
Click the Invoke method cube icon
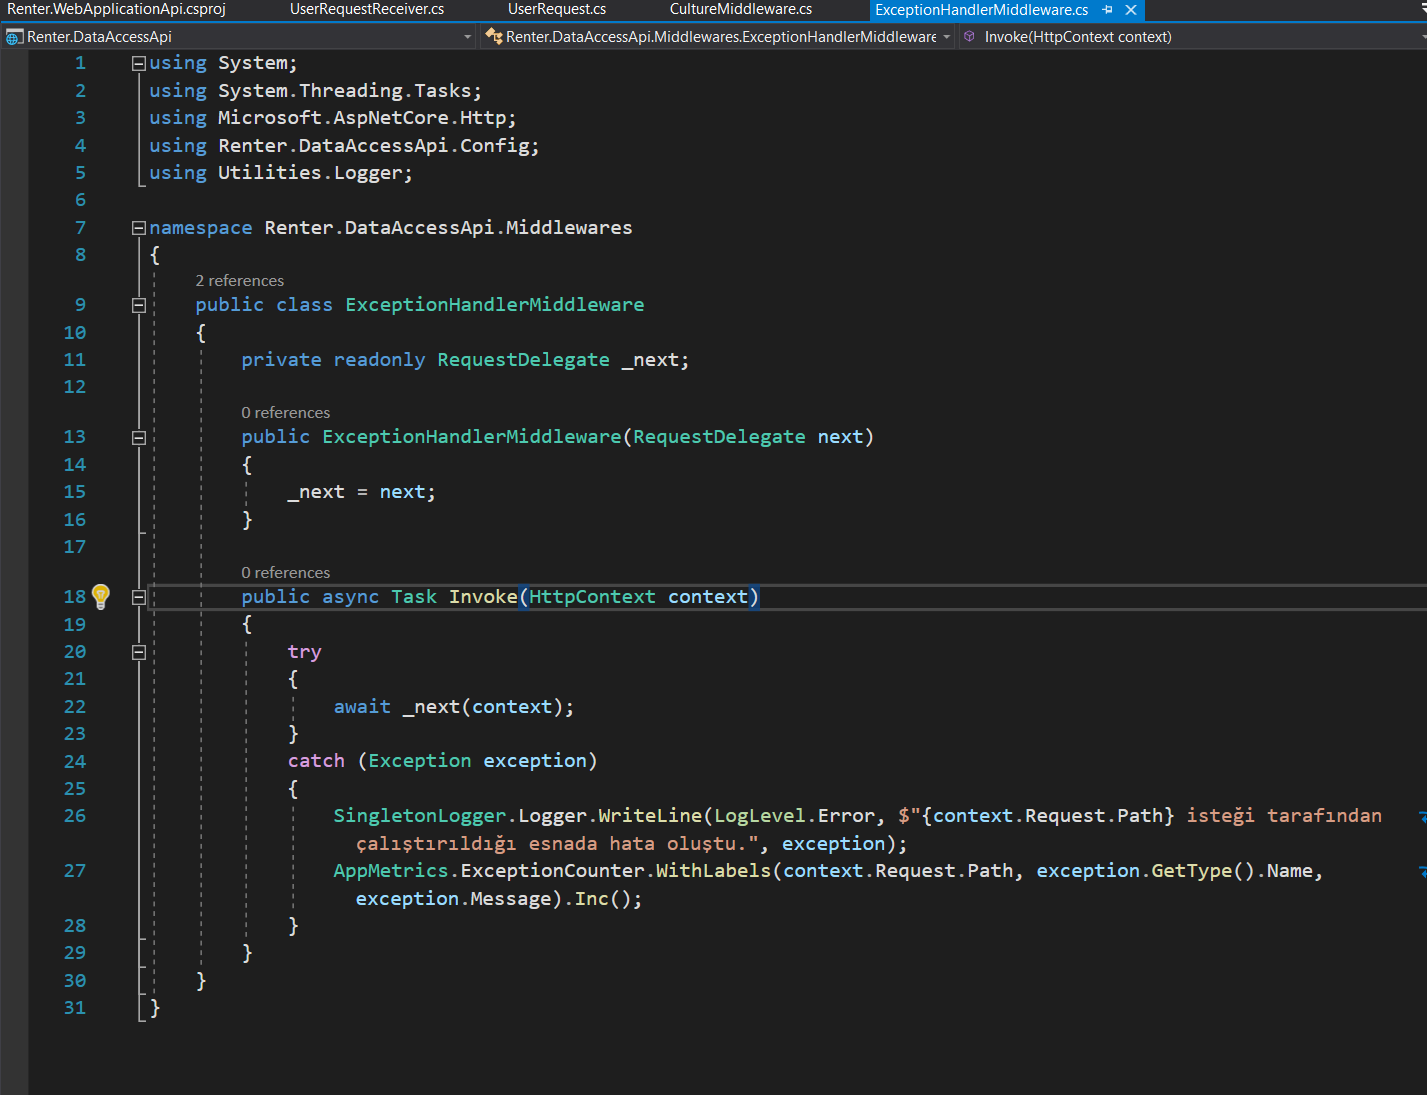[969, 37]
